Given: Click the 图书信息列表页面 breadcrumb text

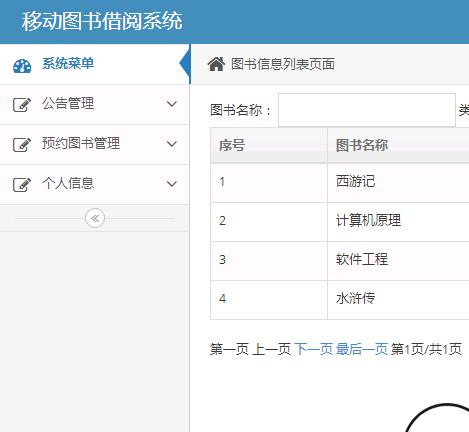Looking at the screenshot, I should click(x=283, y=64).
